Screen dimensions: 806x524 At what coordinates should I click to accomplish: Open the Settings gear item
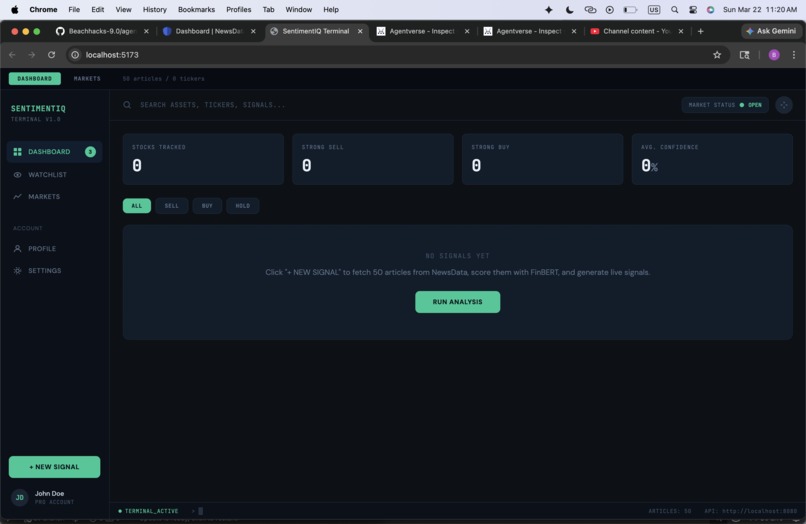coord(17,270)
